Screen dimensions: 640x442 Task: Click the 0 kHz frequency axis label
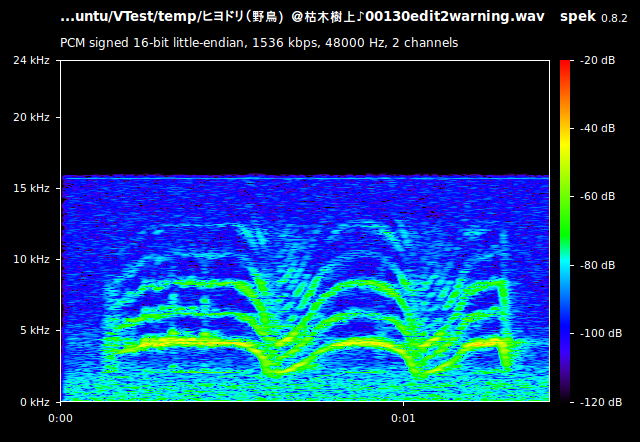point(35,402)
